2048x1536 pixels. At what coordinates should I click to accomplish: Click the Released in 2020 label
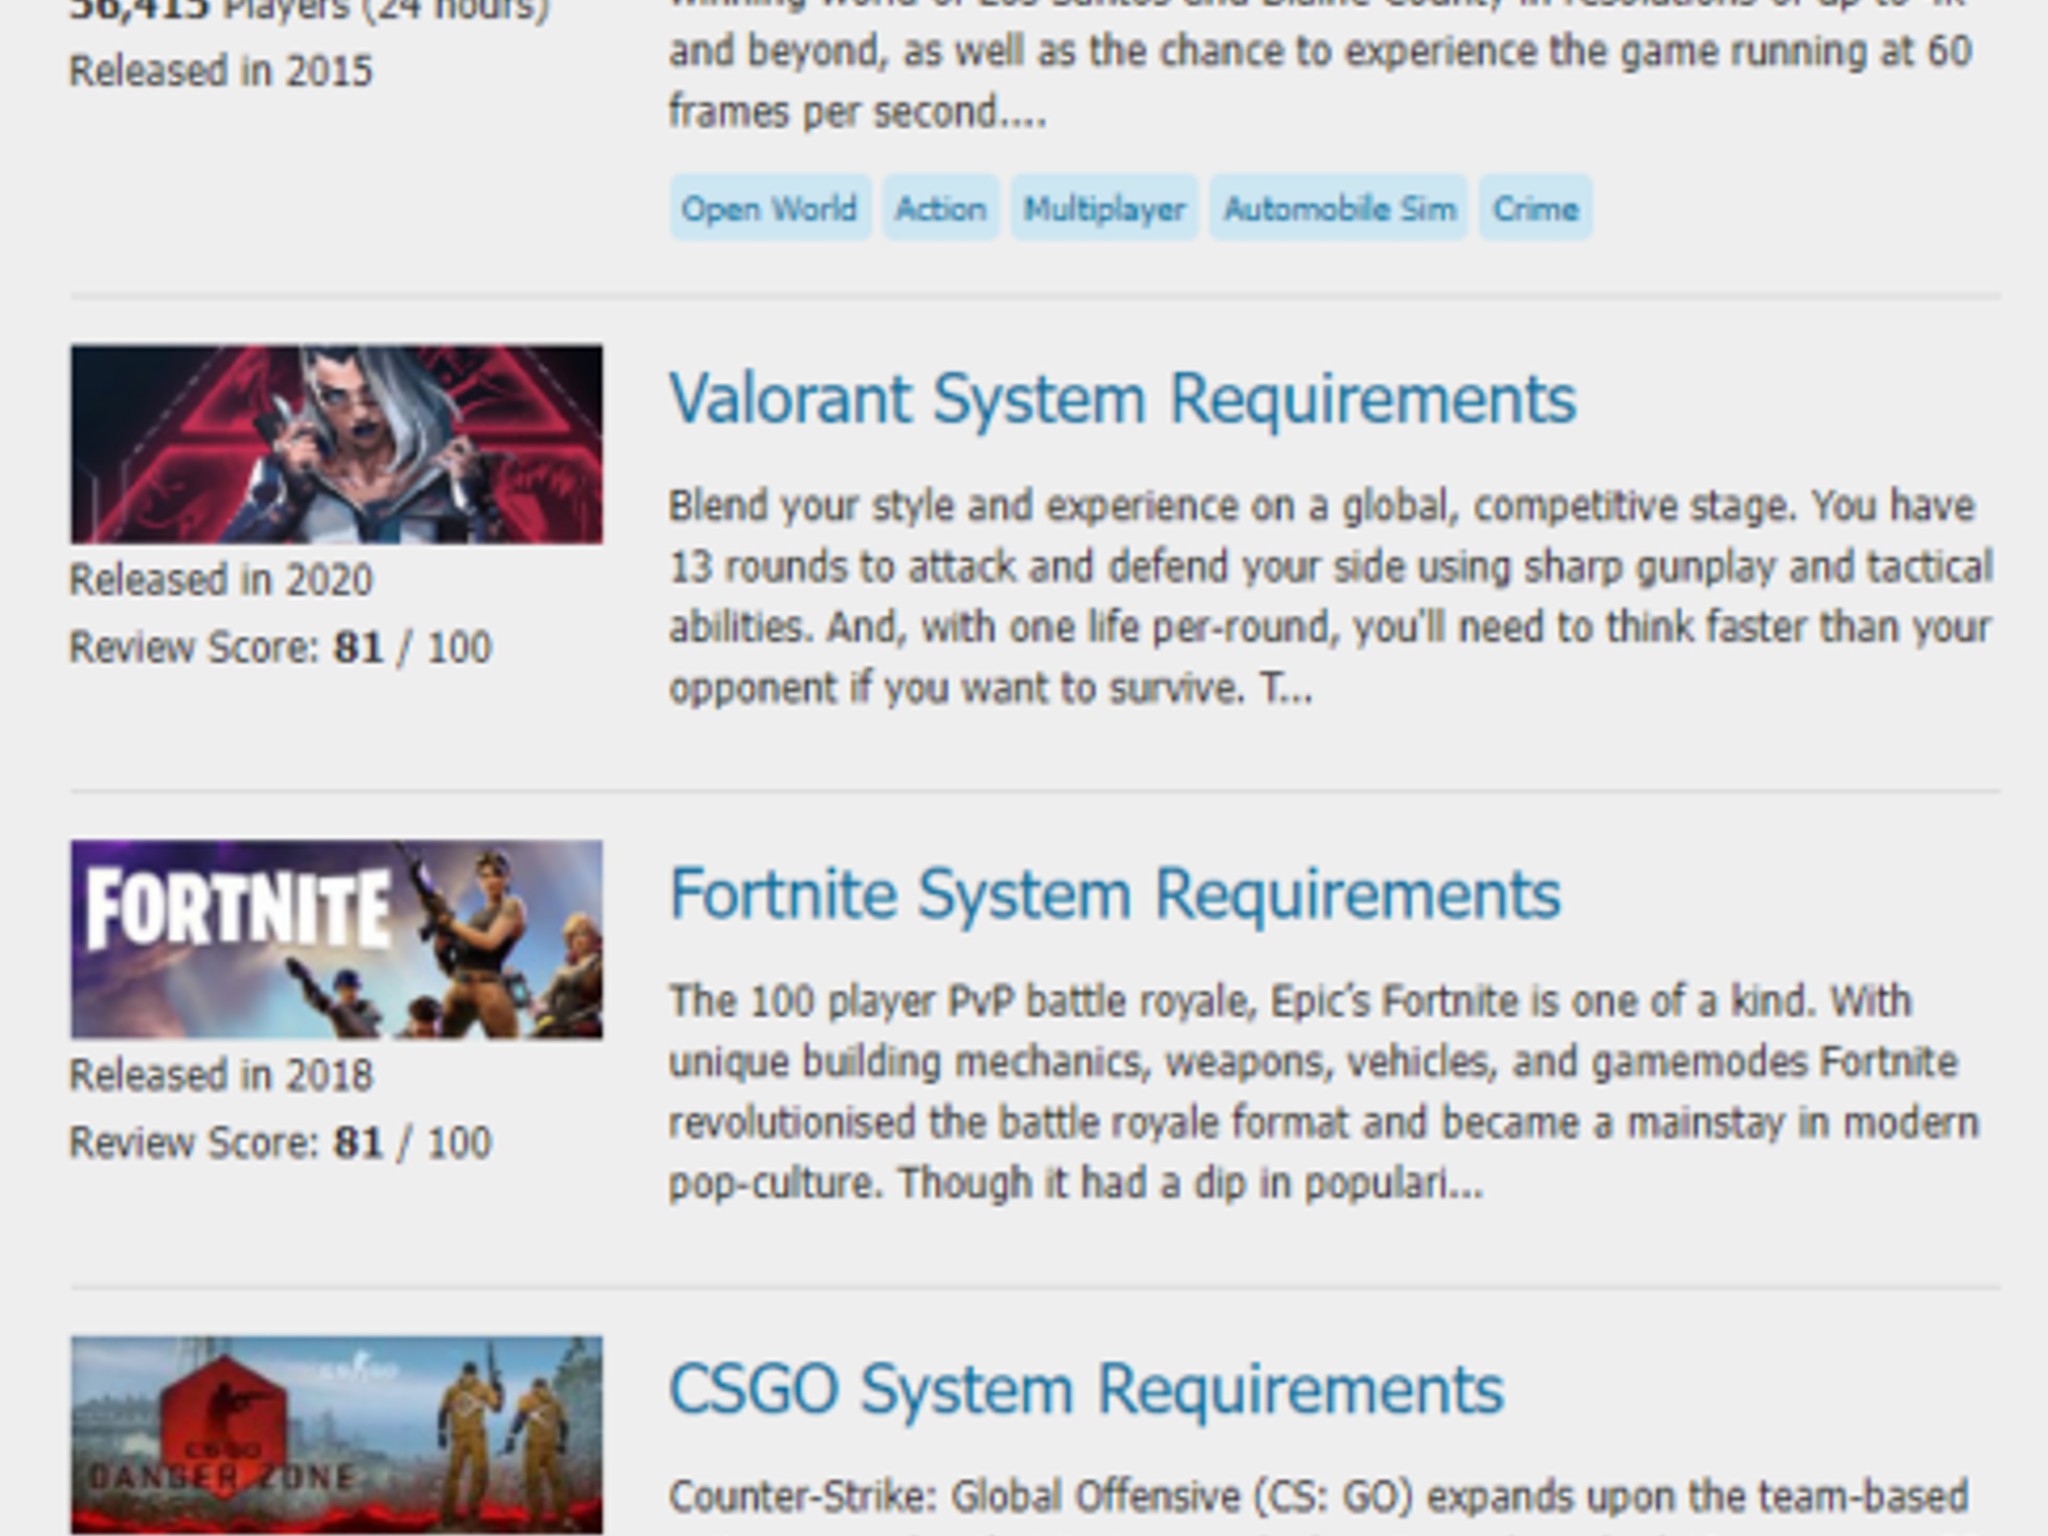pyautogui.click(x=221, y=580)
